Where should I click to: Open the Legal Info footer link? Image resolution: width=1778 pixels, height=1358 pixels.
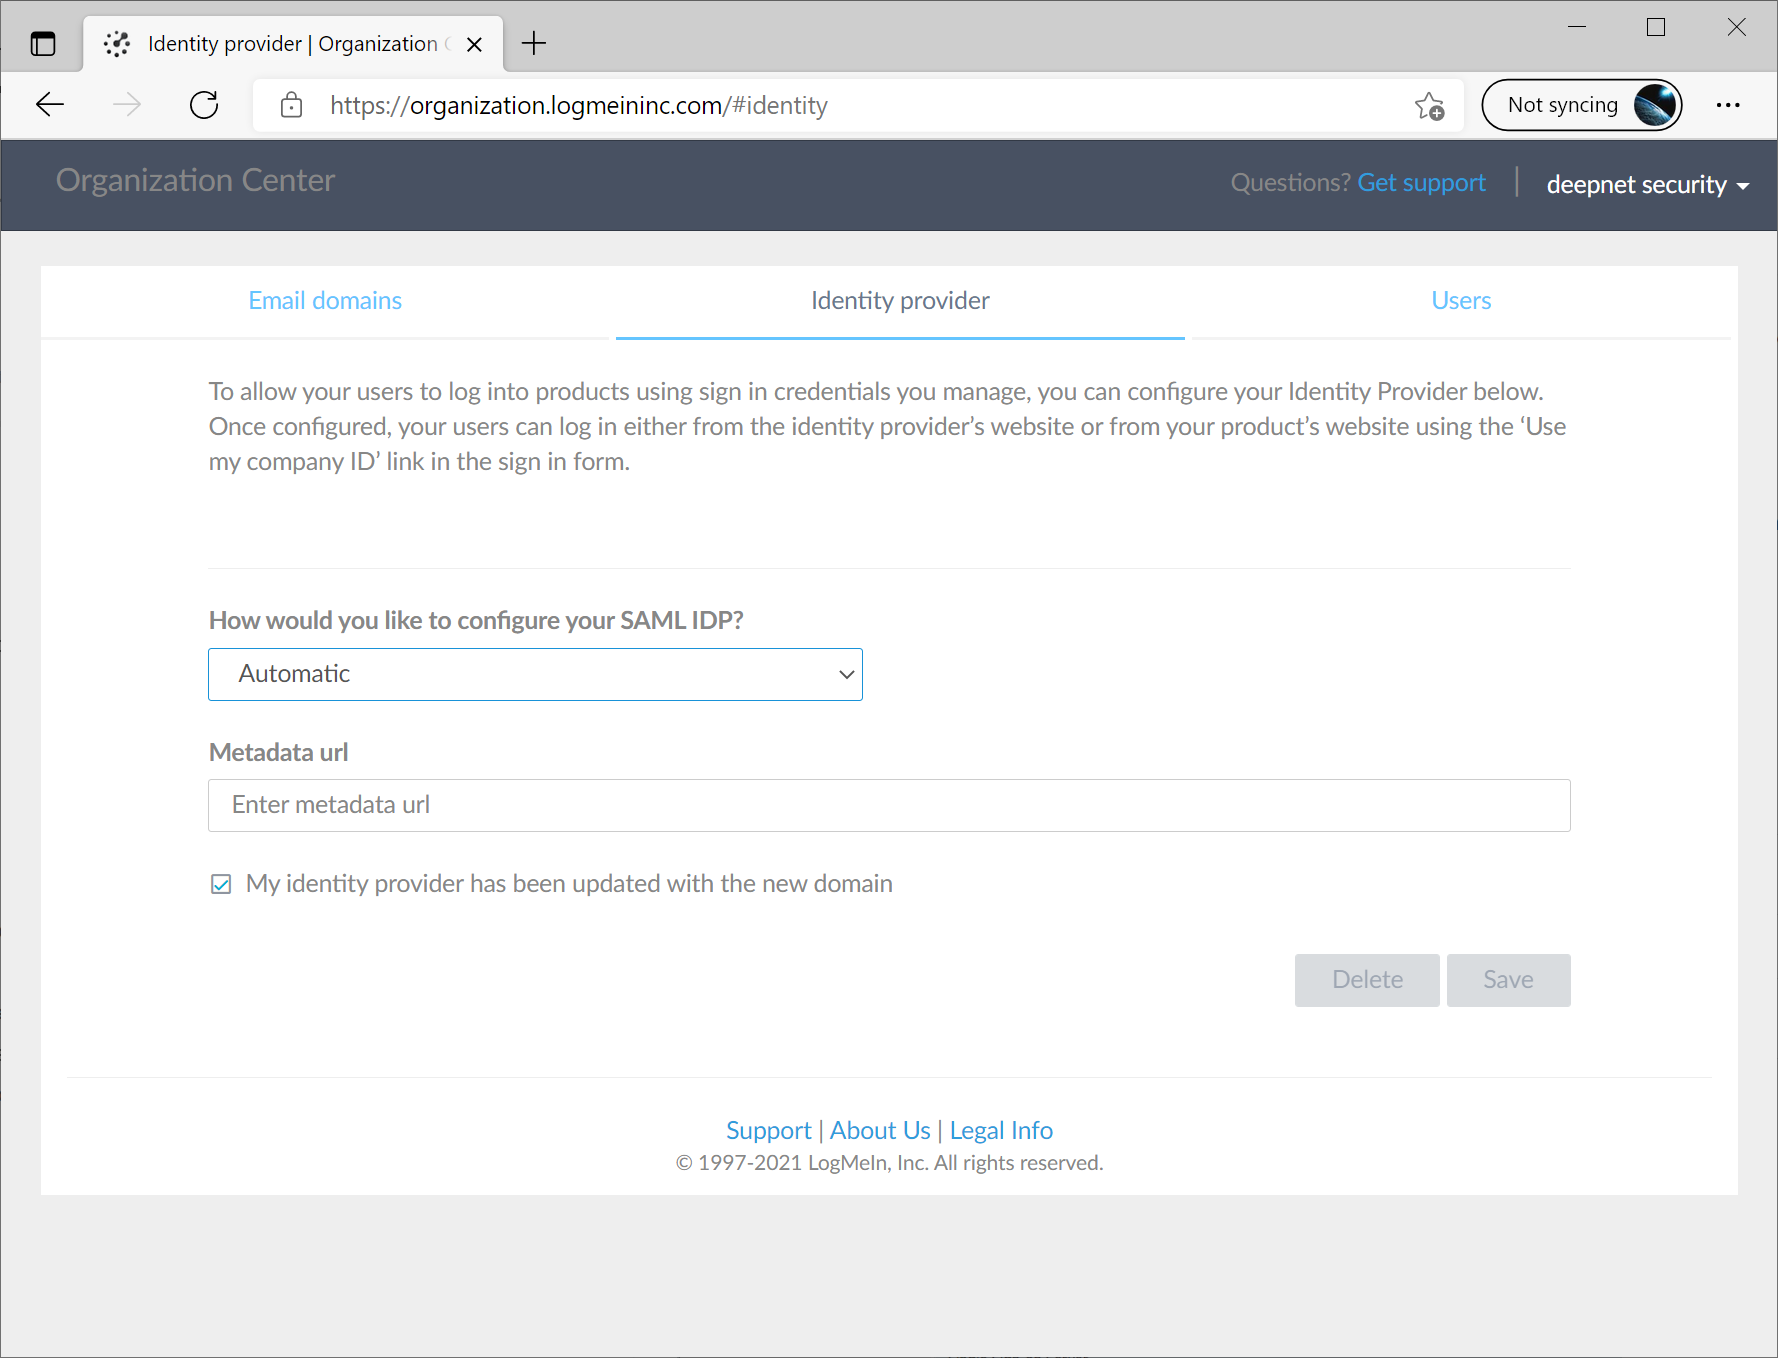[x=1000, y=1130]
